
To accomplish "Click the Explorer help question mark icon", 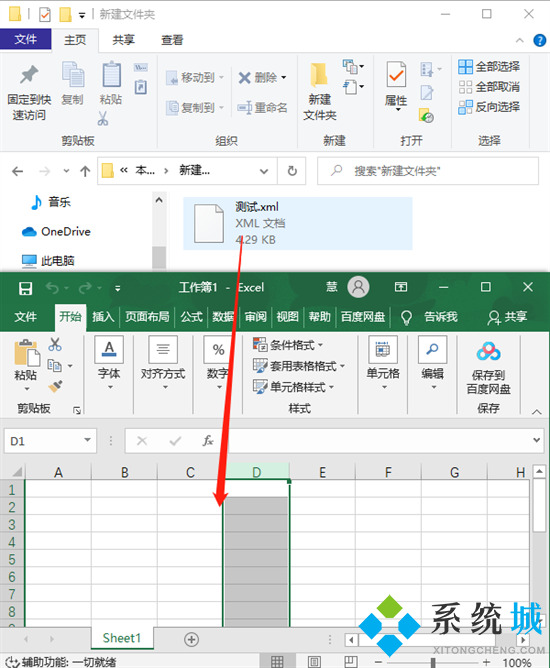I will pos(540,40).
